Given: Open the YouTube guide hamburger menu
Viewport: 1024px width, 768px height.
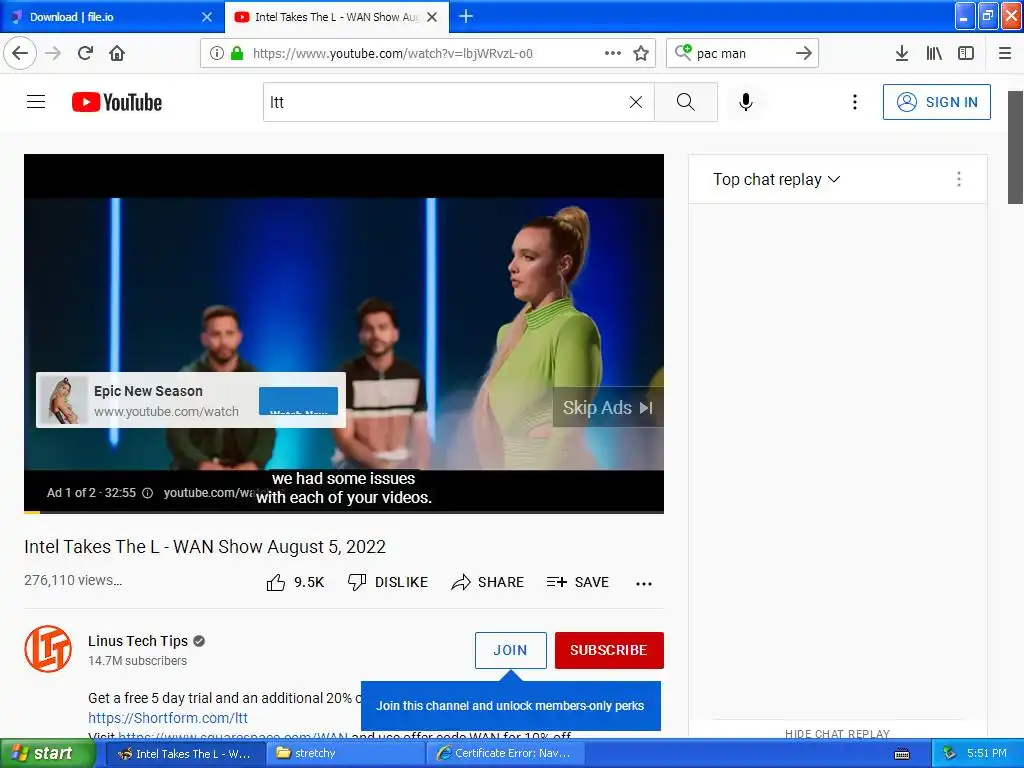Looking at the screenshot, I should (36, 102).
